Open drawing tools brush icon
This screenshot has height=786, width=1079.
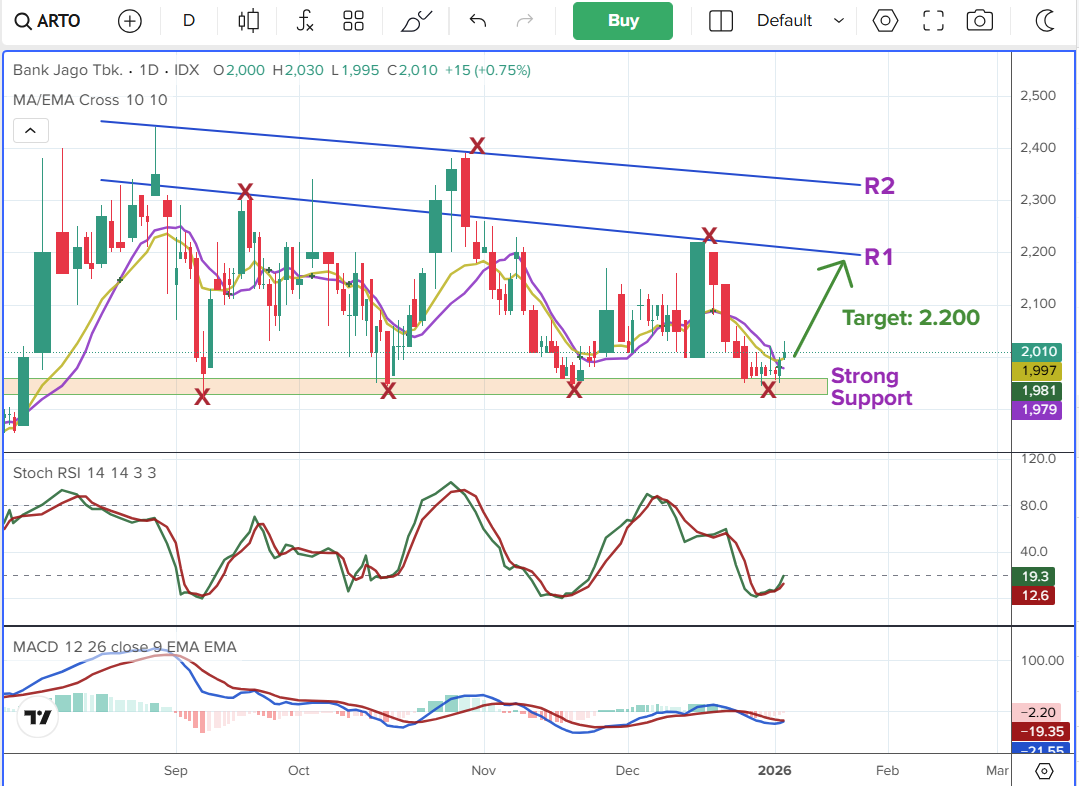click(416, 21)
